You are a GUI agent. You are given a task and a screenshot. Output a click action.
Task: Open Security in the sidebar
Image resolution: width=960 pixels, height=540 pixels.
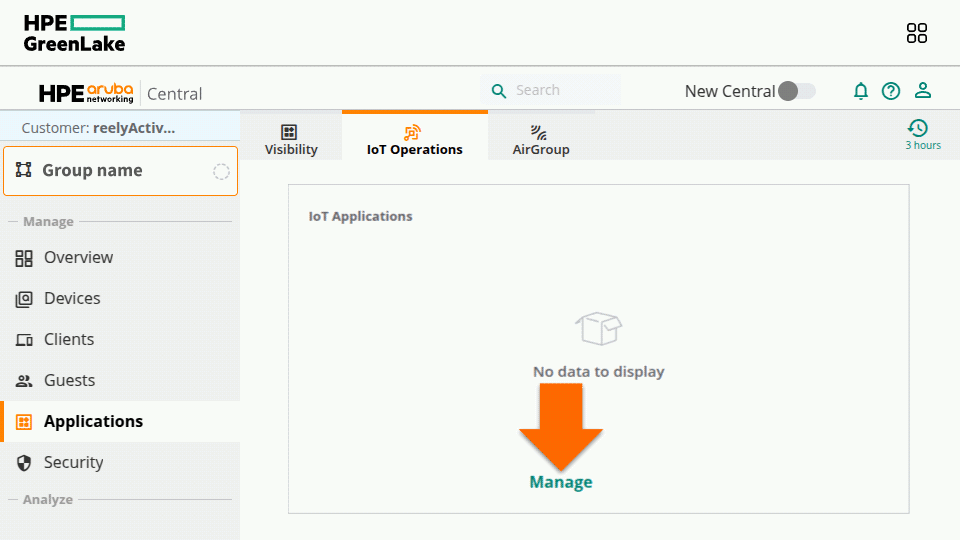(x=120, y=462)
